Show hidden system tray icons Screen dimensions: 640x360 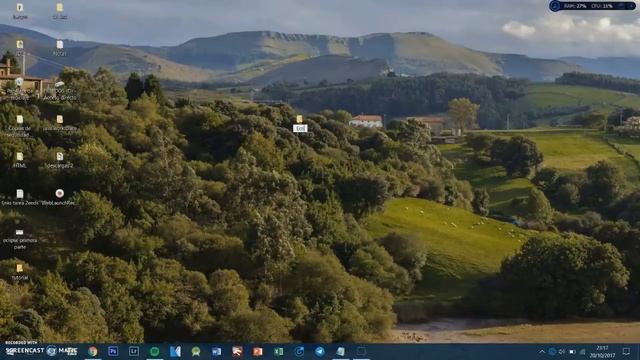point(542,351)
